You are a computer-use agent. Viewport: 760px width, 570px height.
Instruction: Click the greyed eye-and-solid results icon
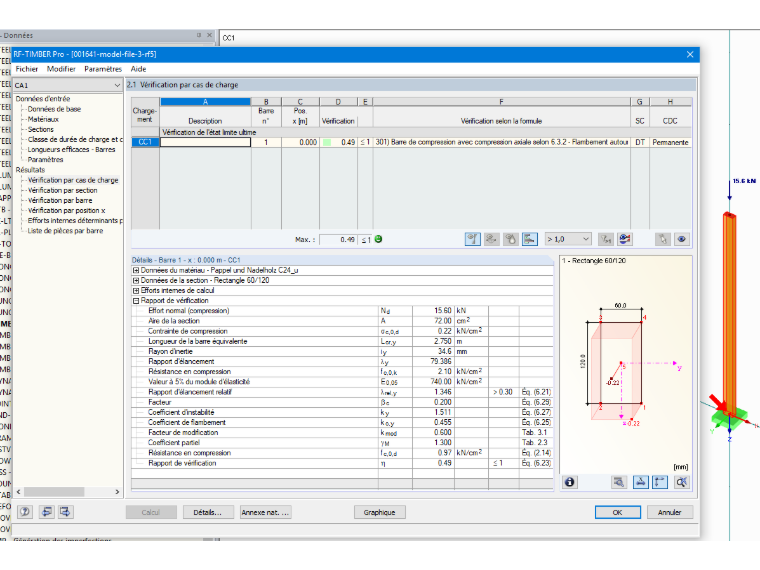(510, 239)
